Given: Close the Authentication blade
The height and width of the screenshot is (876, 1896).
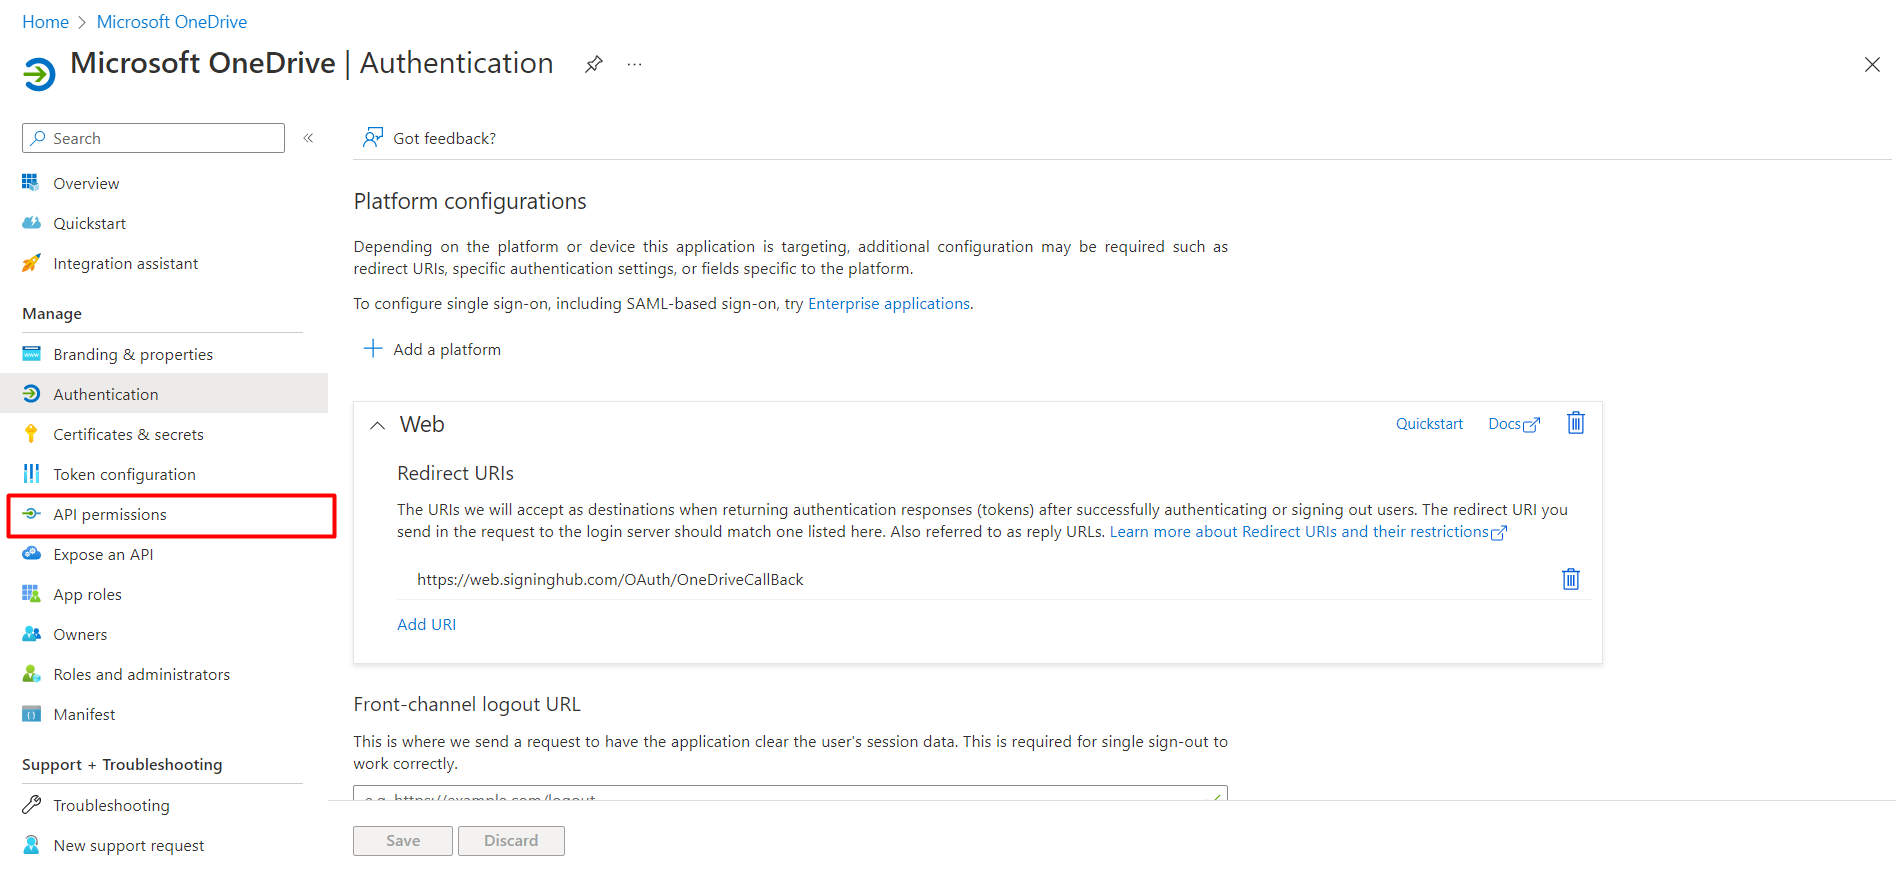Looking at the screenshot, I should [1872, 64].
